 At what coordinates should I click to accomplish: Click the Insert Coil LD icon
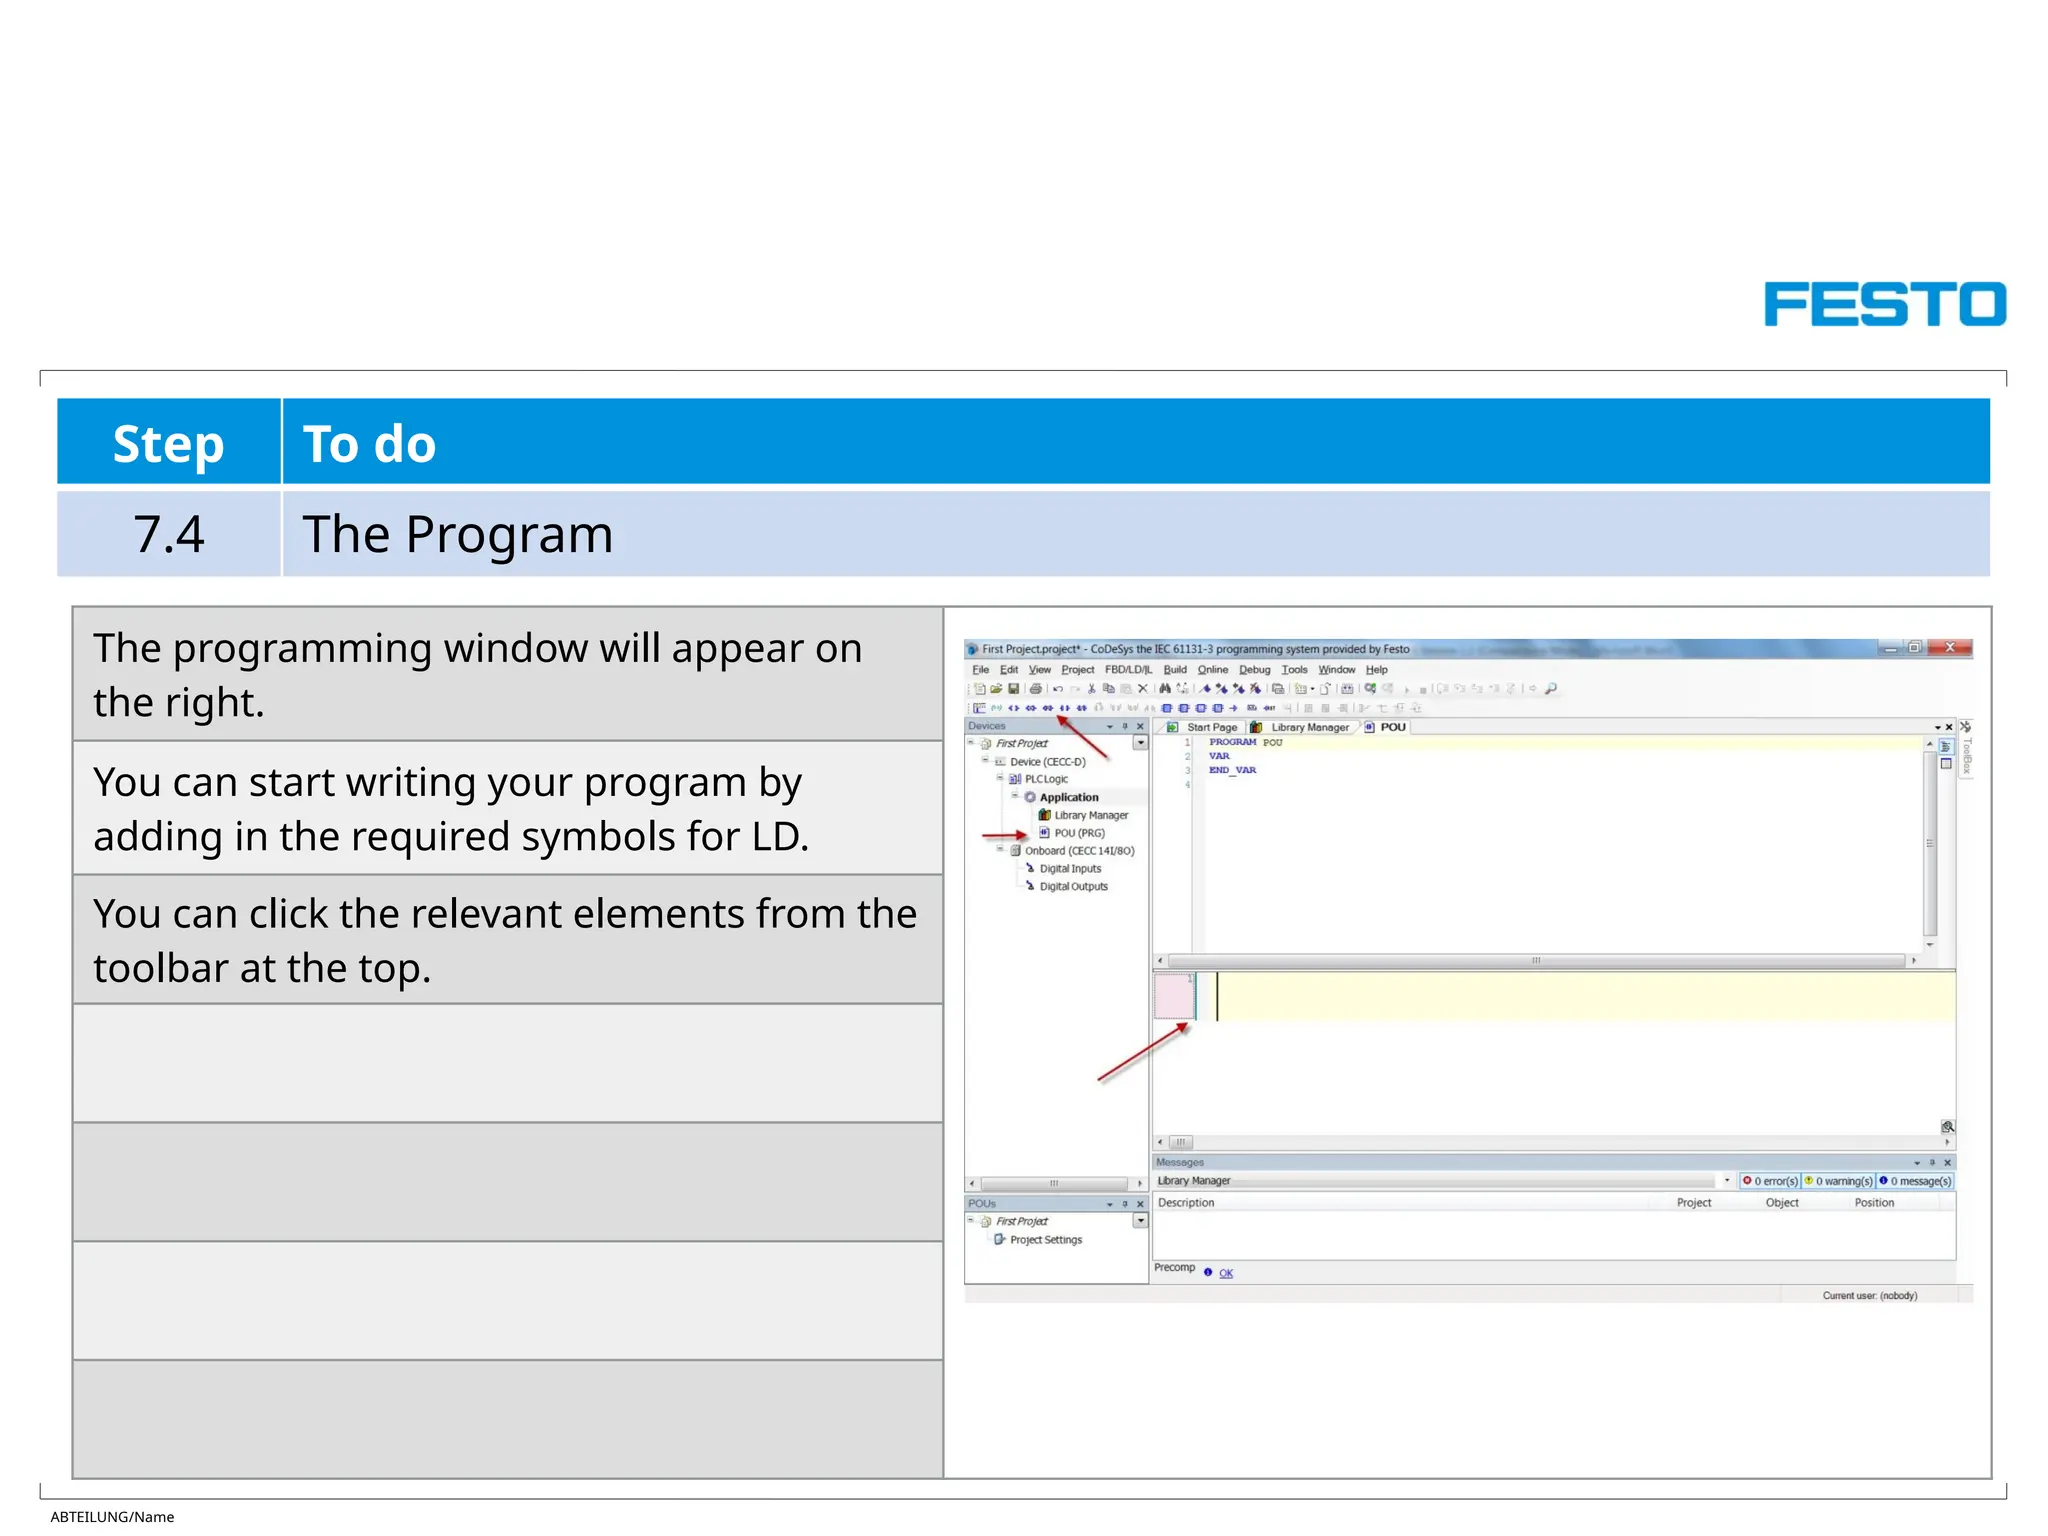(1014, 708)
